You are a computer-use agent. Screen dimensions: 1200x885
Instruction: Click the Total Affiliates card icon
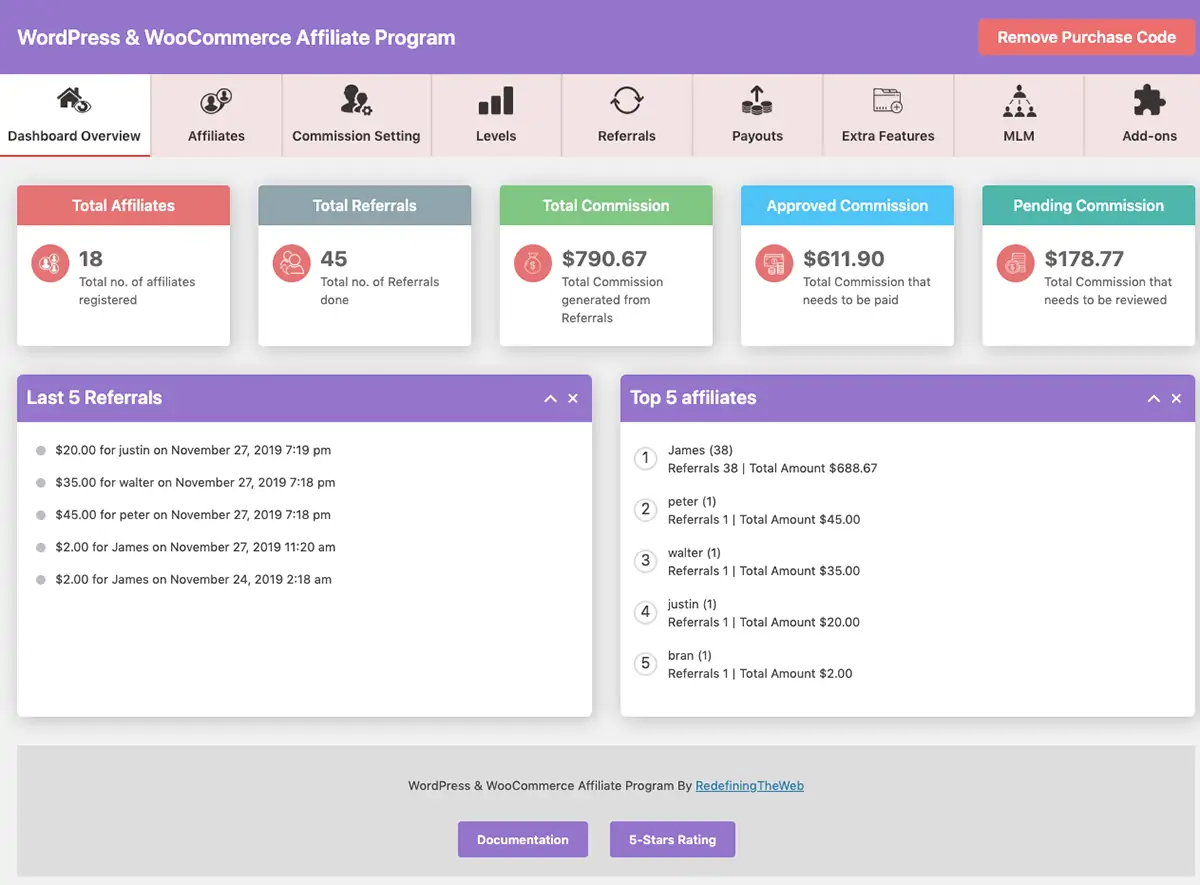coord(50,264)
